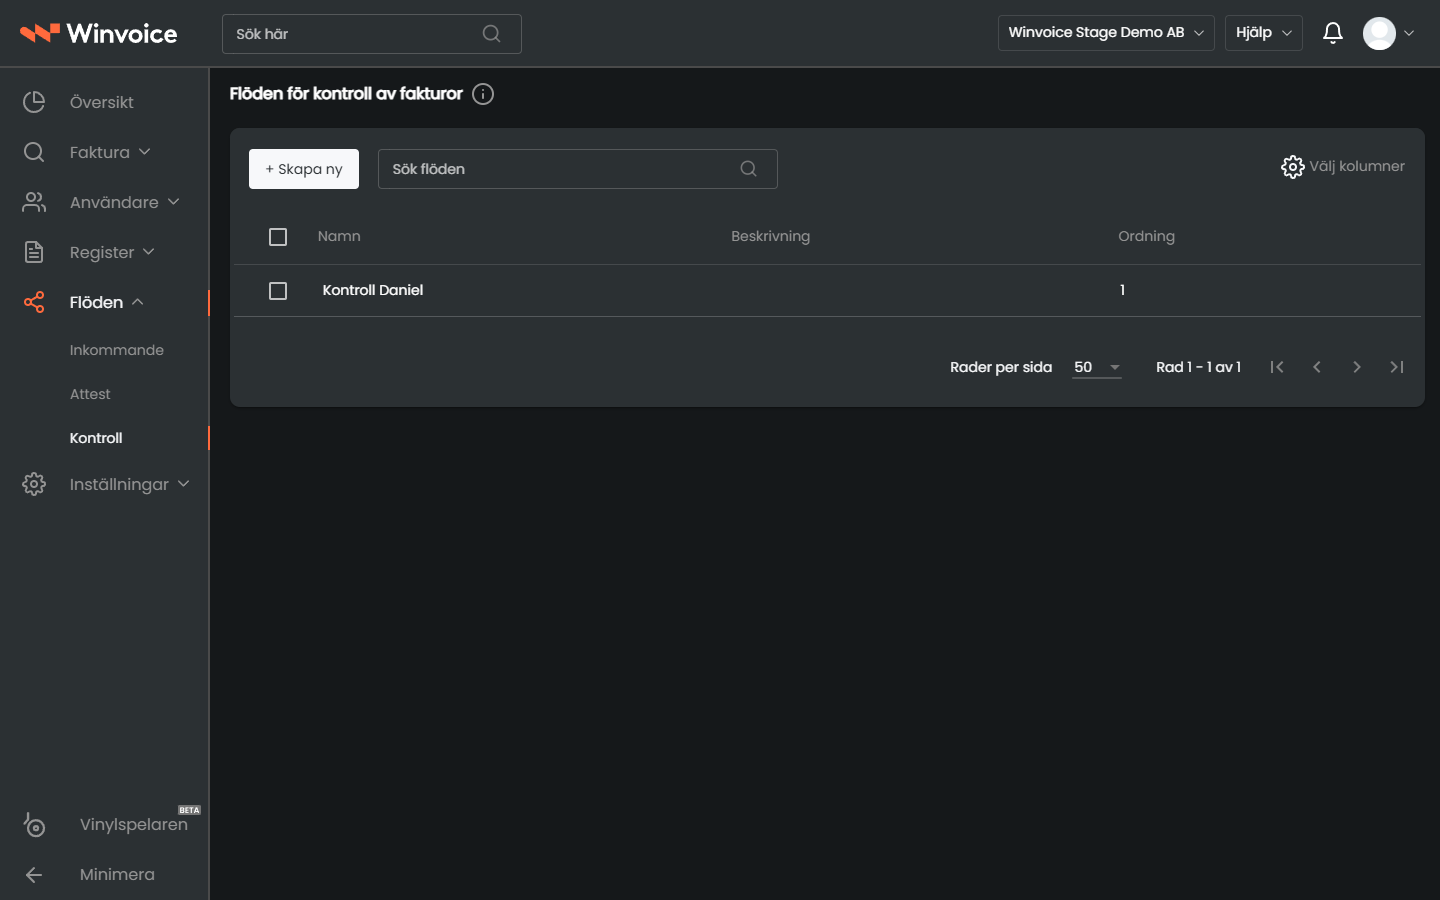Click the Faktura magnifier icon in sidebar
The image size is (1440, 900).
(34, 152)
